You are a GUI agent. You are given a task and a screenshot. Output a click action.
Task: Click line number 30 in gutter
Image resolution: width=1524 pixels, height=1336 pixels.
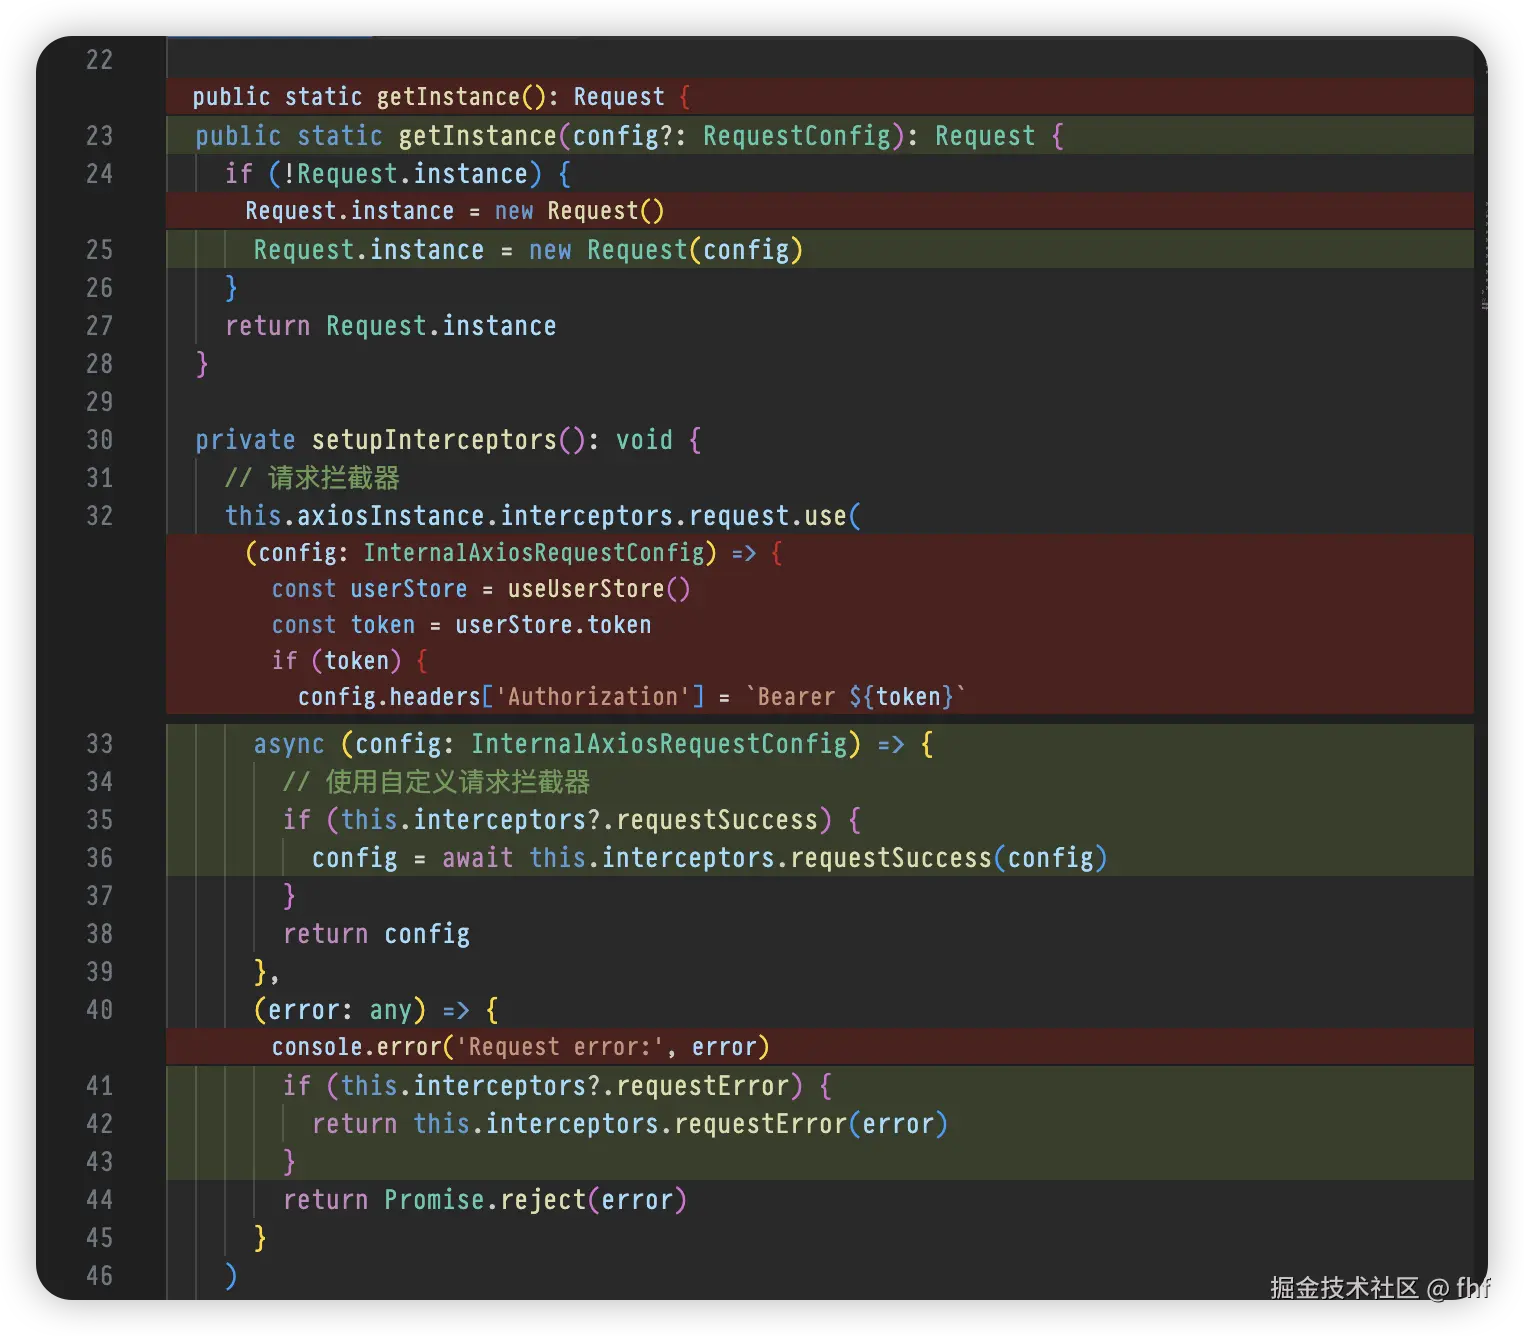pos(99,440)
